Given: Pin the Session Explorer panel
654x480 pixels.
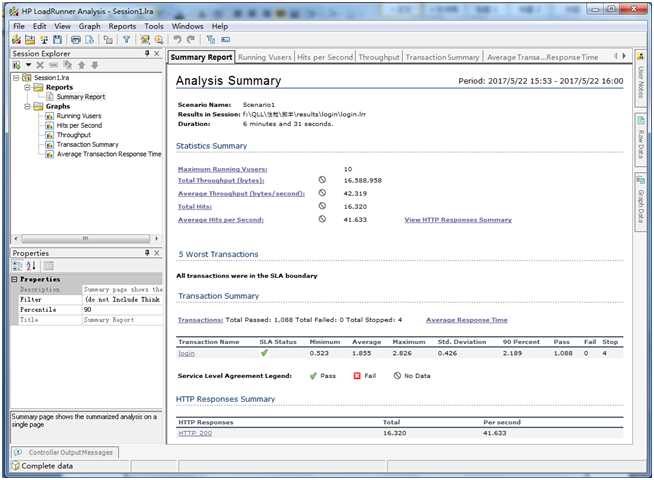Looking at the screenshot, I should (x=147, y=53).
